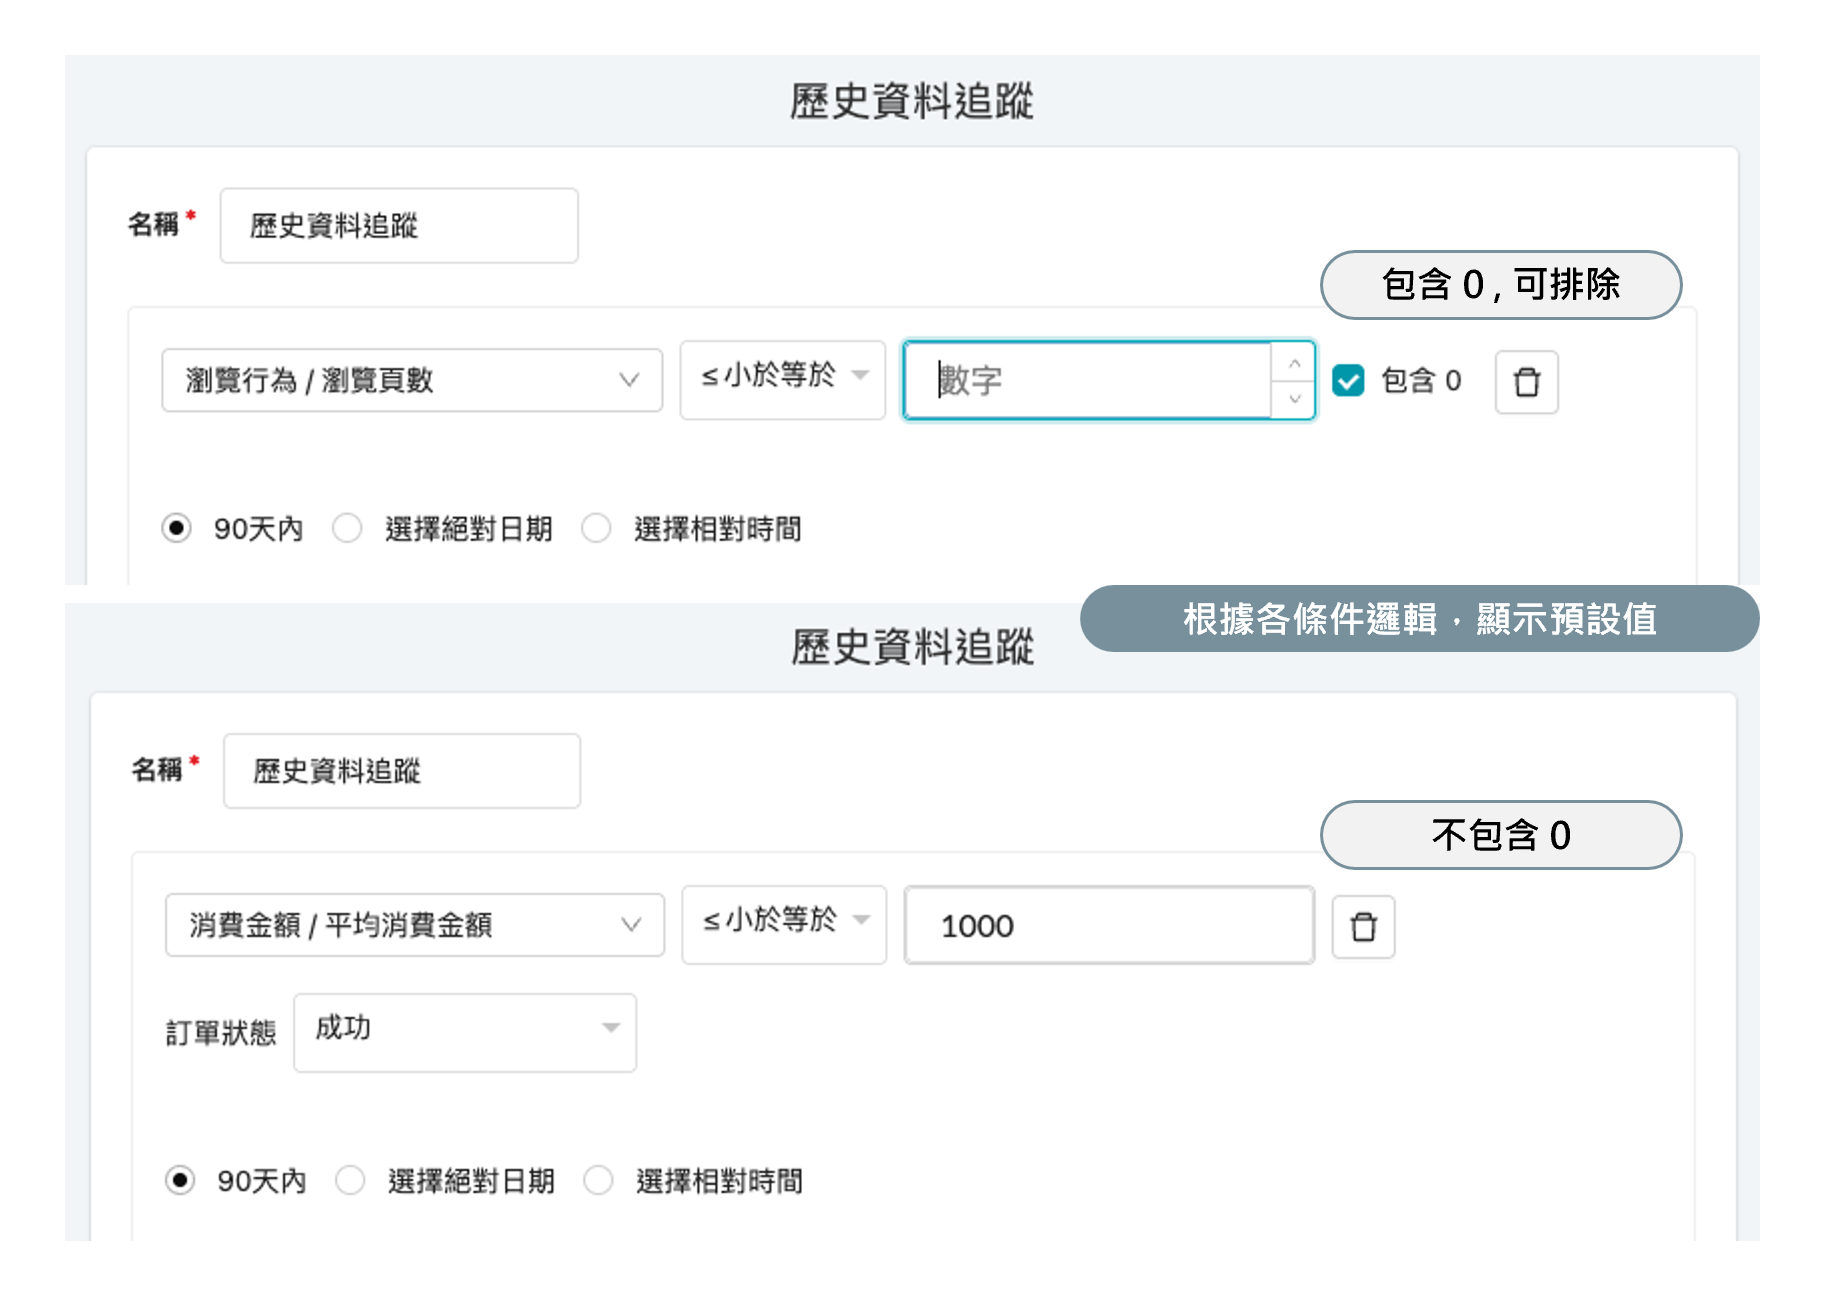Select the 選擇絕對日期 radio option
This screenshot has height=1313, width=1825.
(x=348, y=529)
